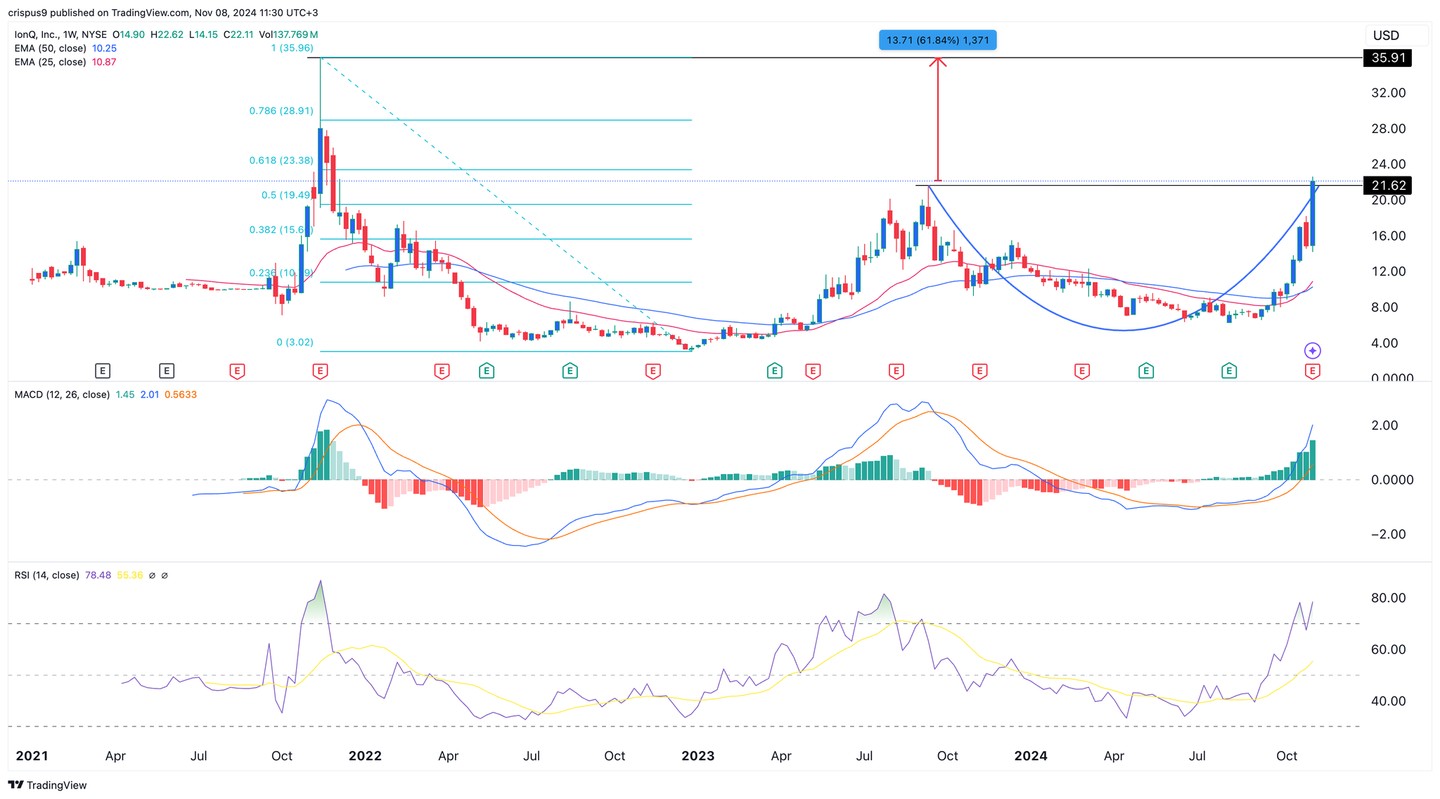This screenshot has width=1440, height=799.
Task: Open the USD currency selector on the price axis
Action: tap(1385, 36)
